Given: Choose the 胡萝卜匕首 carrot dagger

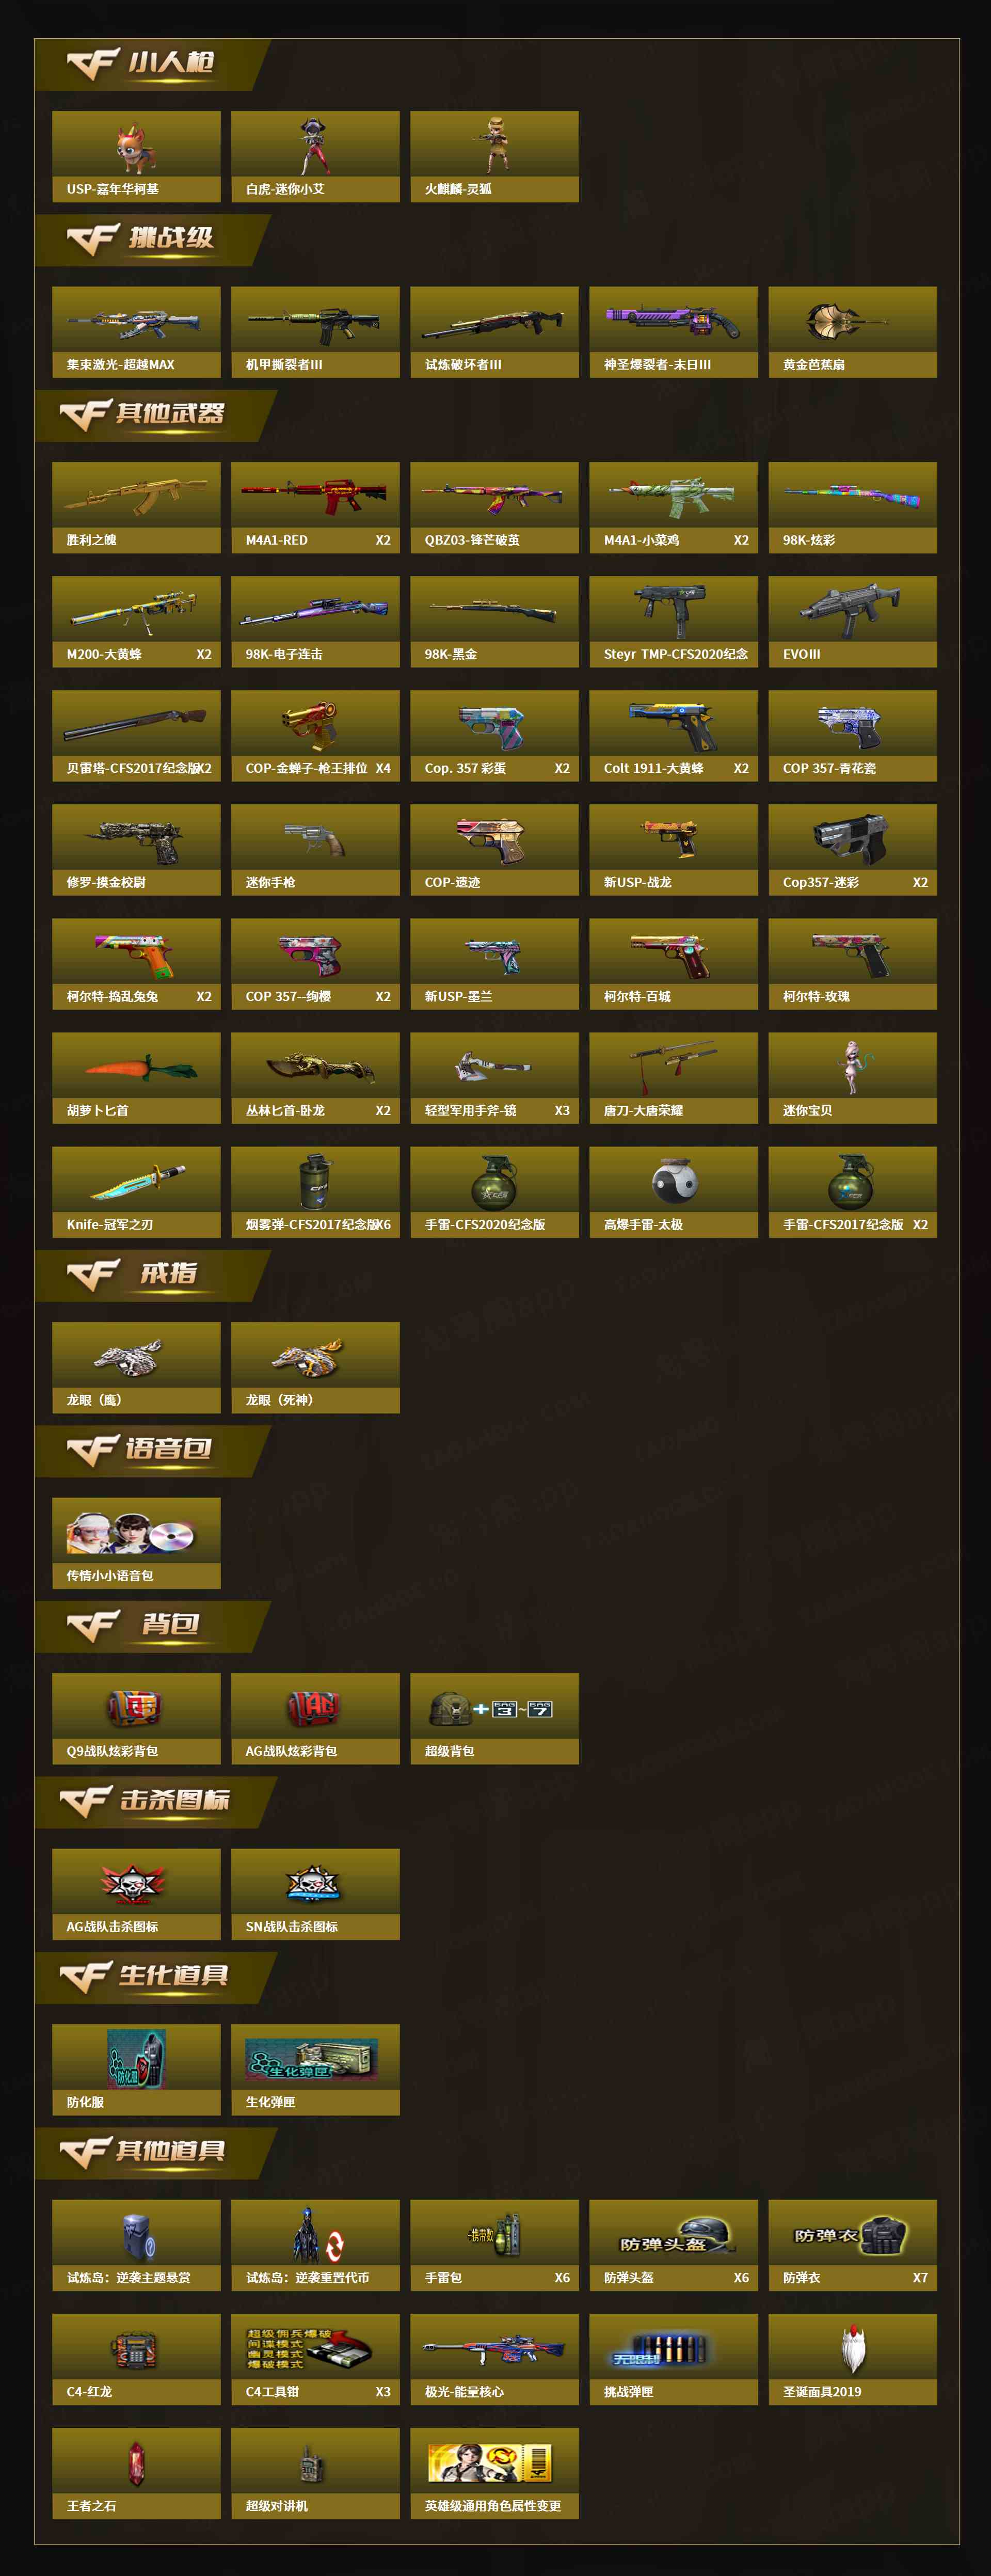Looking at the screenshot, I should pyautogui.click(x=136, y=1078).
